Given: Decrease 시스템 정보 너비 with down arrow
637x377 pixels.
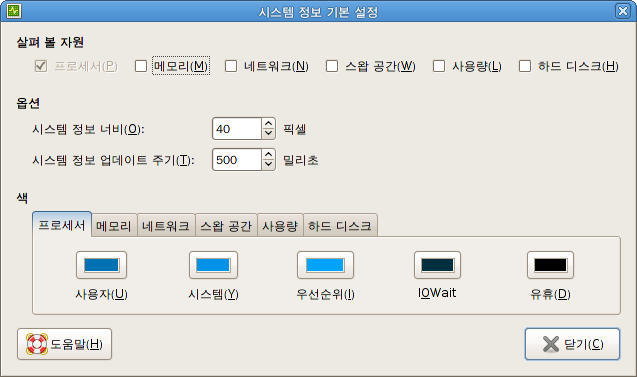Looking at the screenshot, I should 269,134.
